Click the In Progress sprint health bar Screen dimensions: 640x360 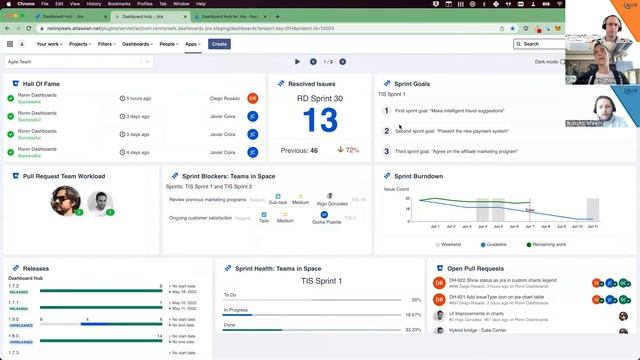pyautogui.click(x=312, y=315)
